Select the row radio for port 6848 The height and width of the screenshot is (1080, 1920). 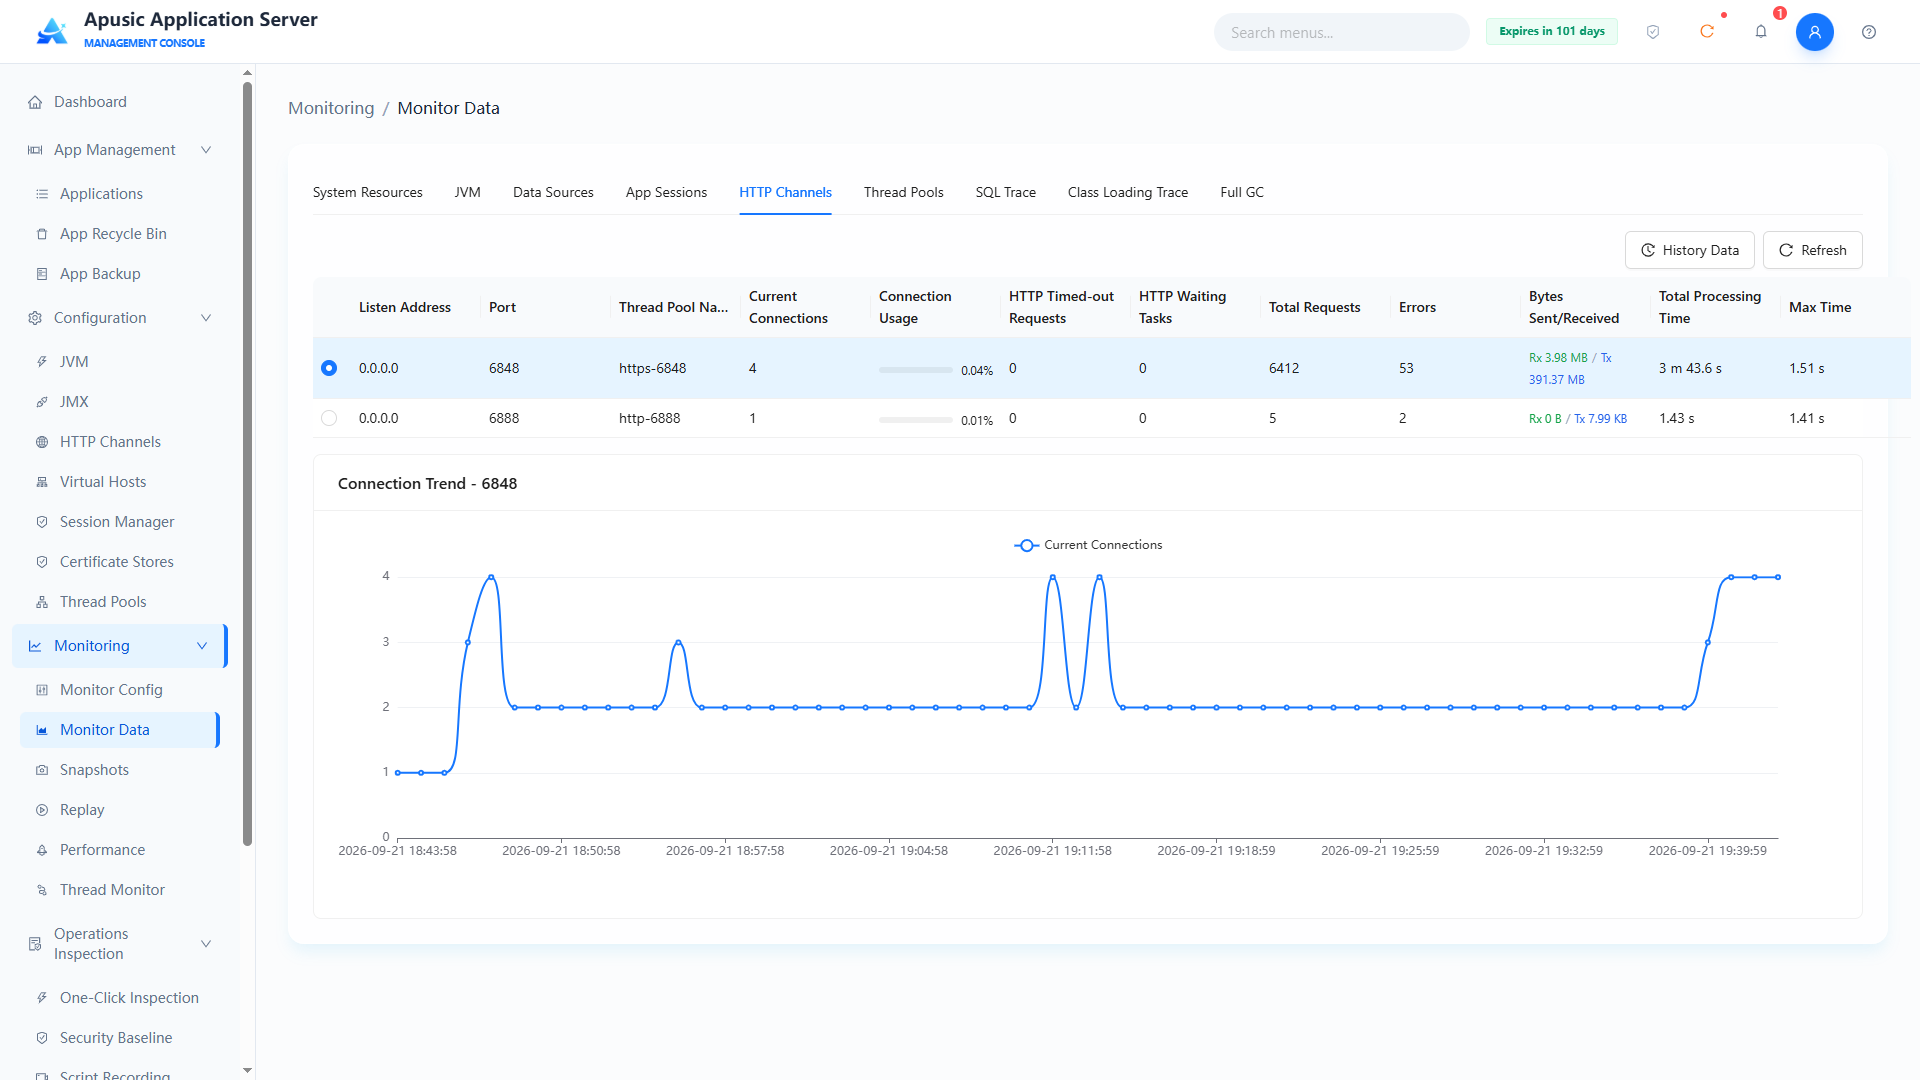pos(329,368)
